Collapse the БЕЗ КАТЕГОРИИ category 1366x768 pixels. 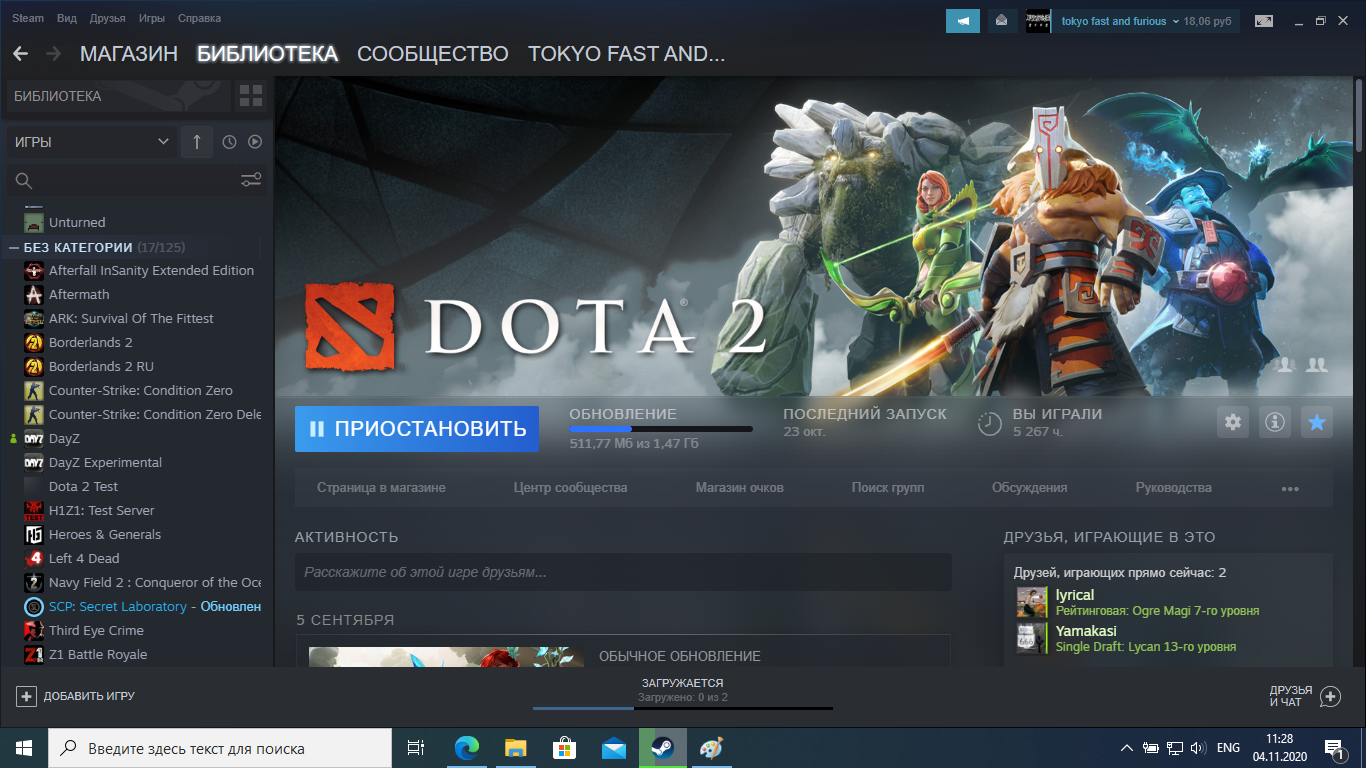14,247
